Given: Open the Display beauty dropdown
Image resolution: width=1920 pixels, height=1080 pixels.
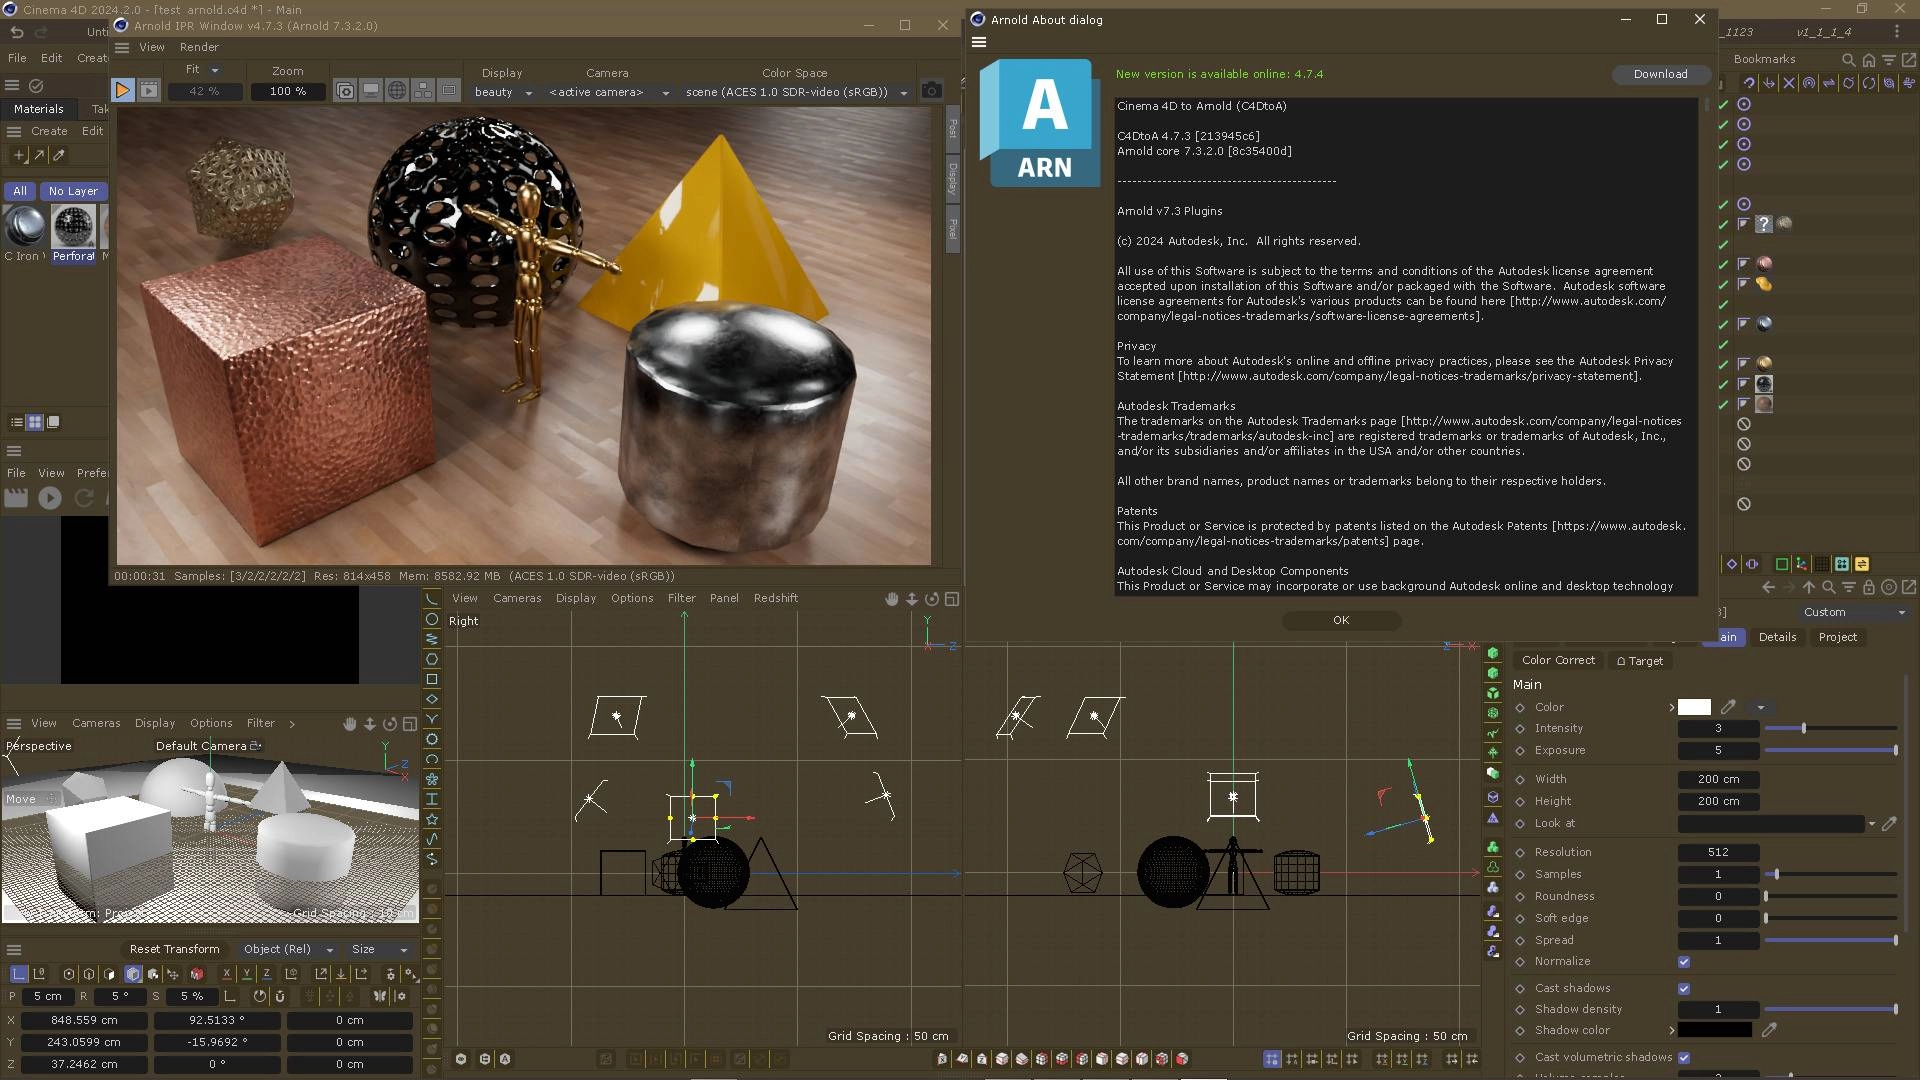Looking at the screenshot, I should 504,92.
